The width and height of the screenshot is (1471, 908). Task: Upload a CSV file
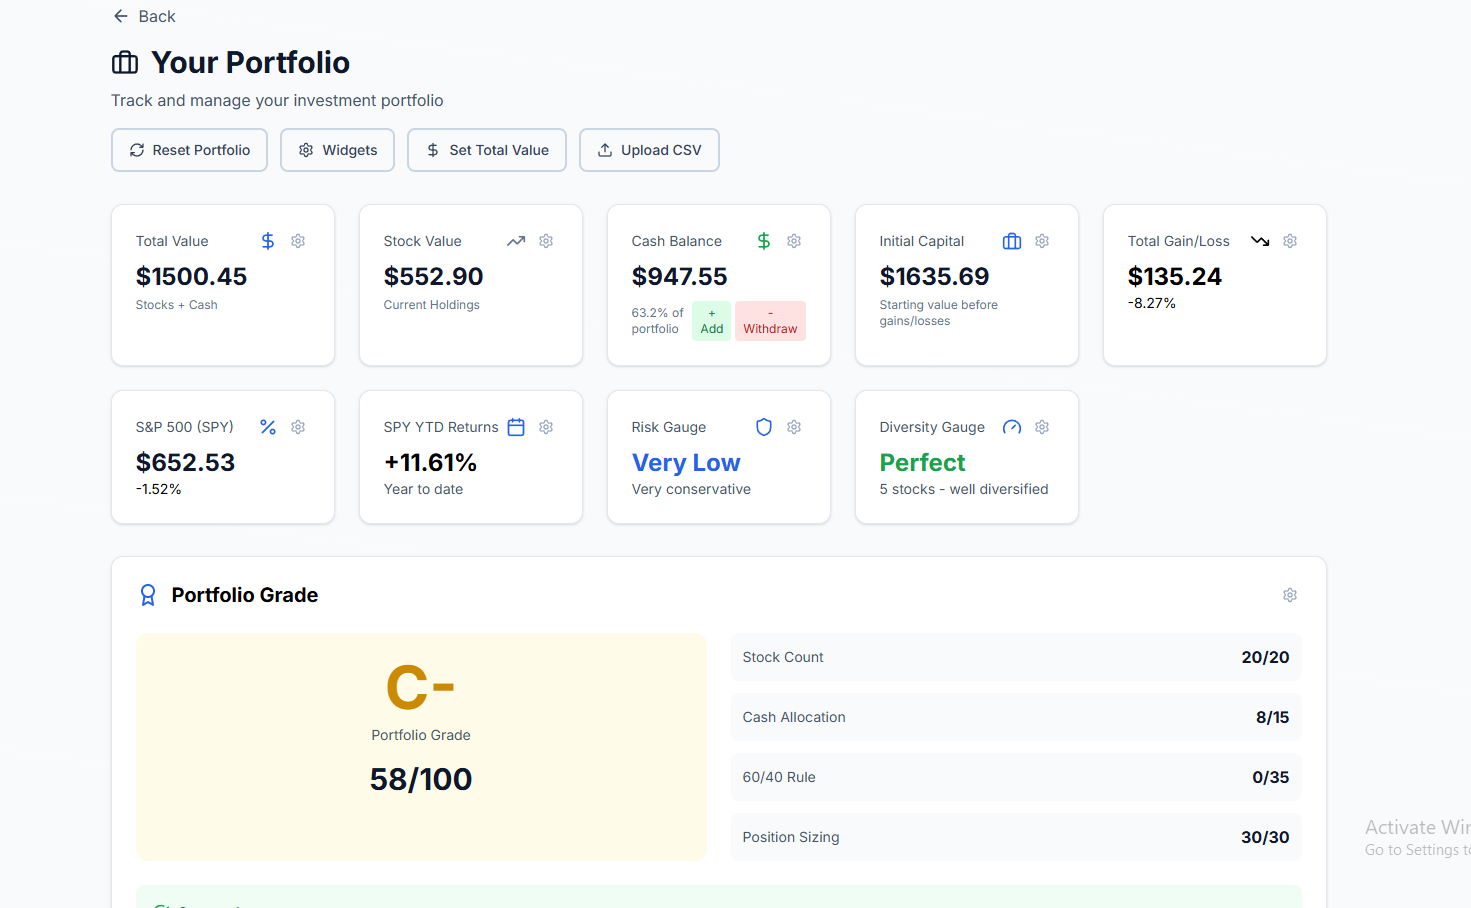649,150
